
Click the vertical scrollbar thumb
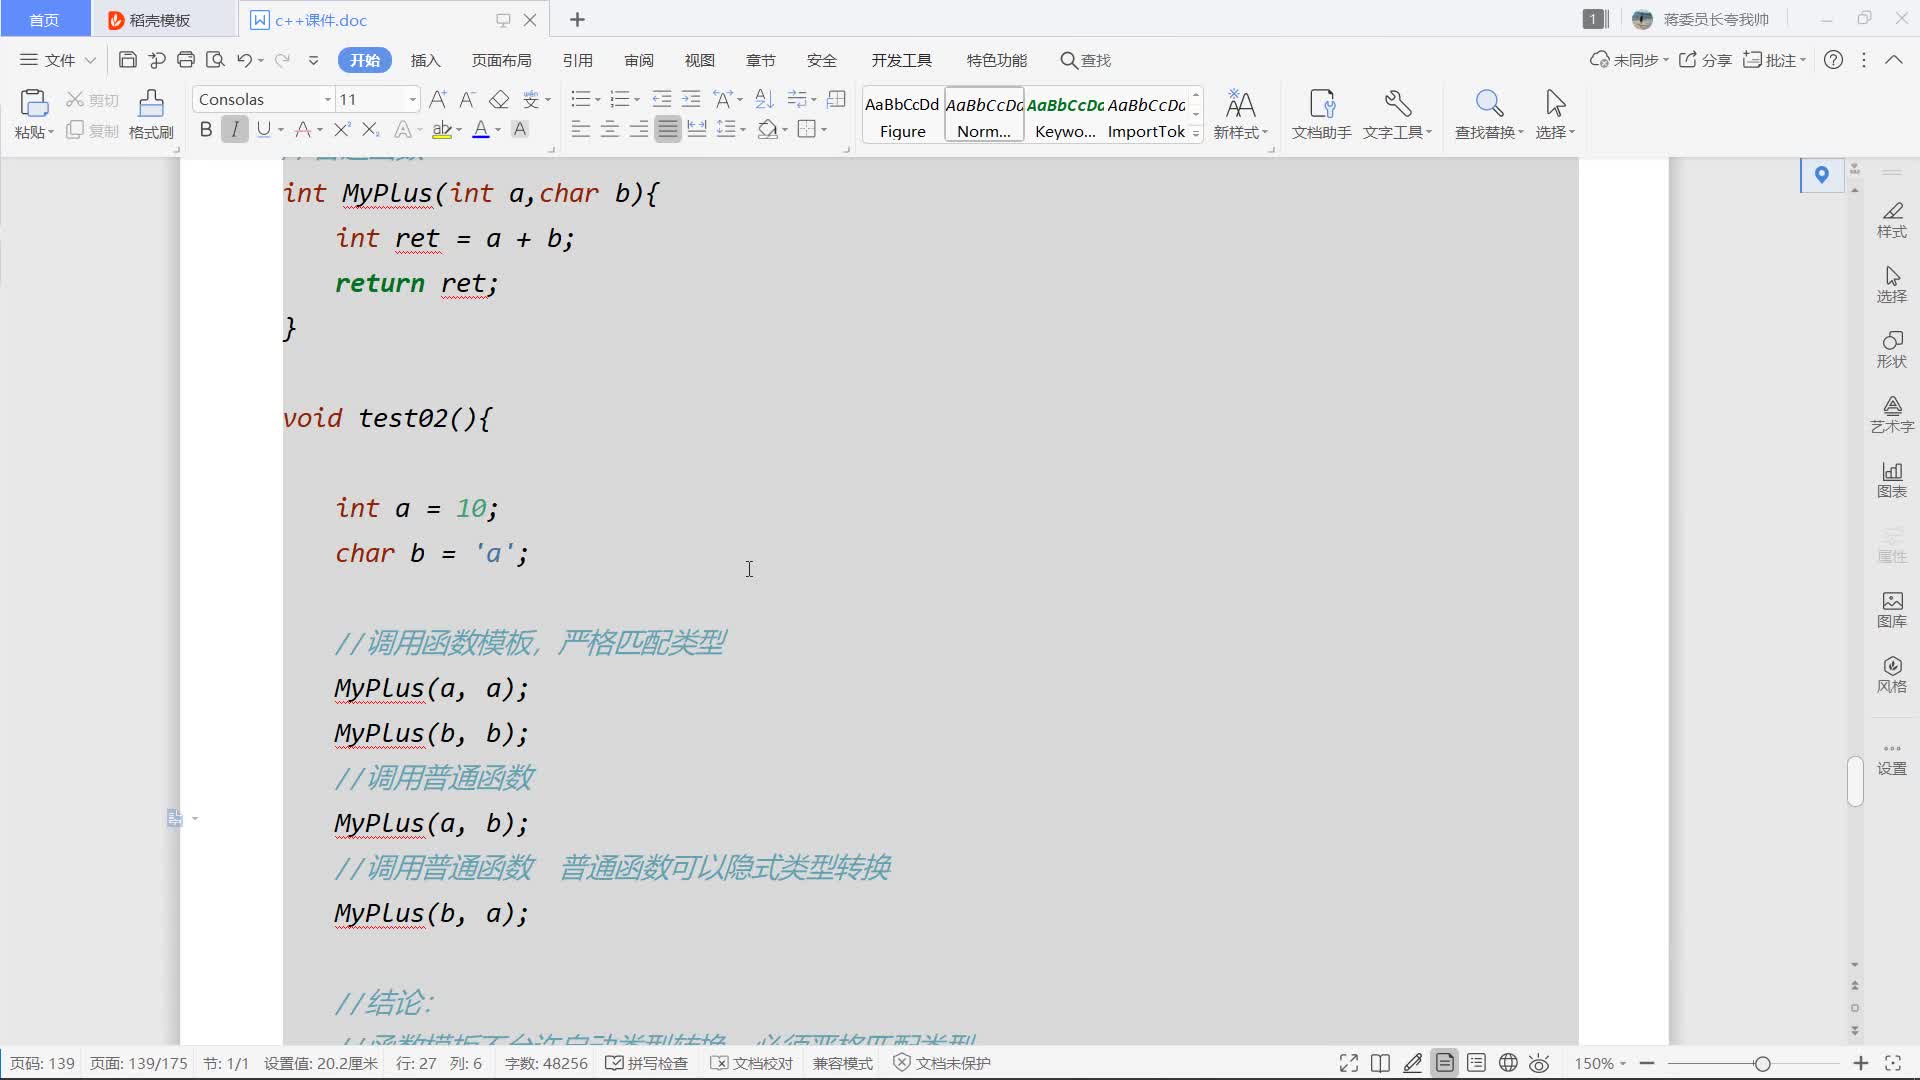1855,781
